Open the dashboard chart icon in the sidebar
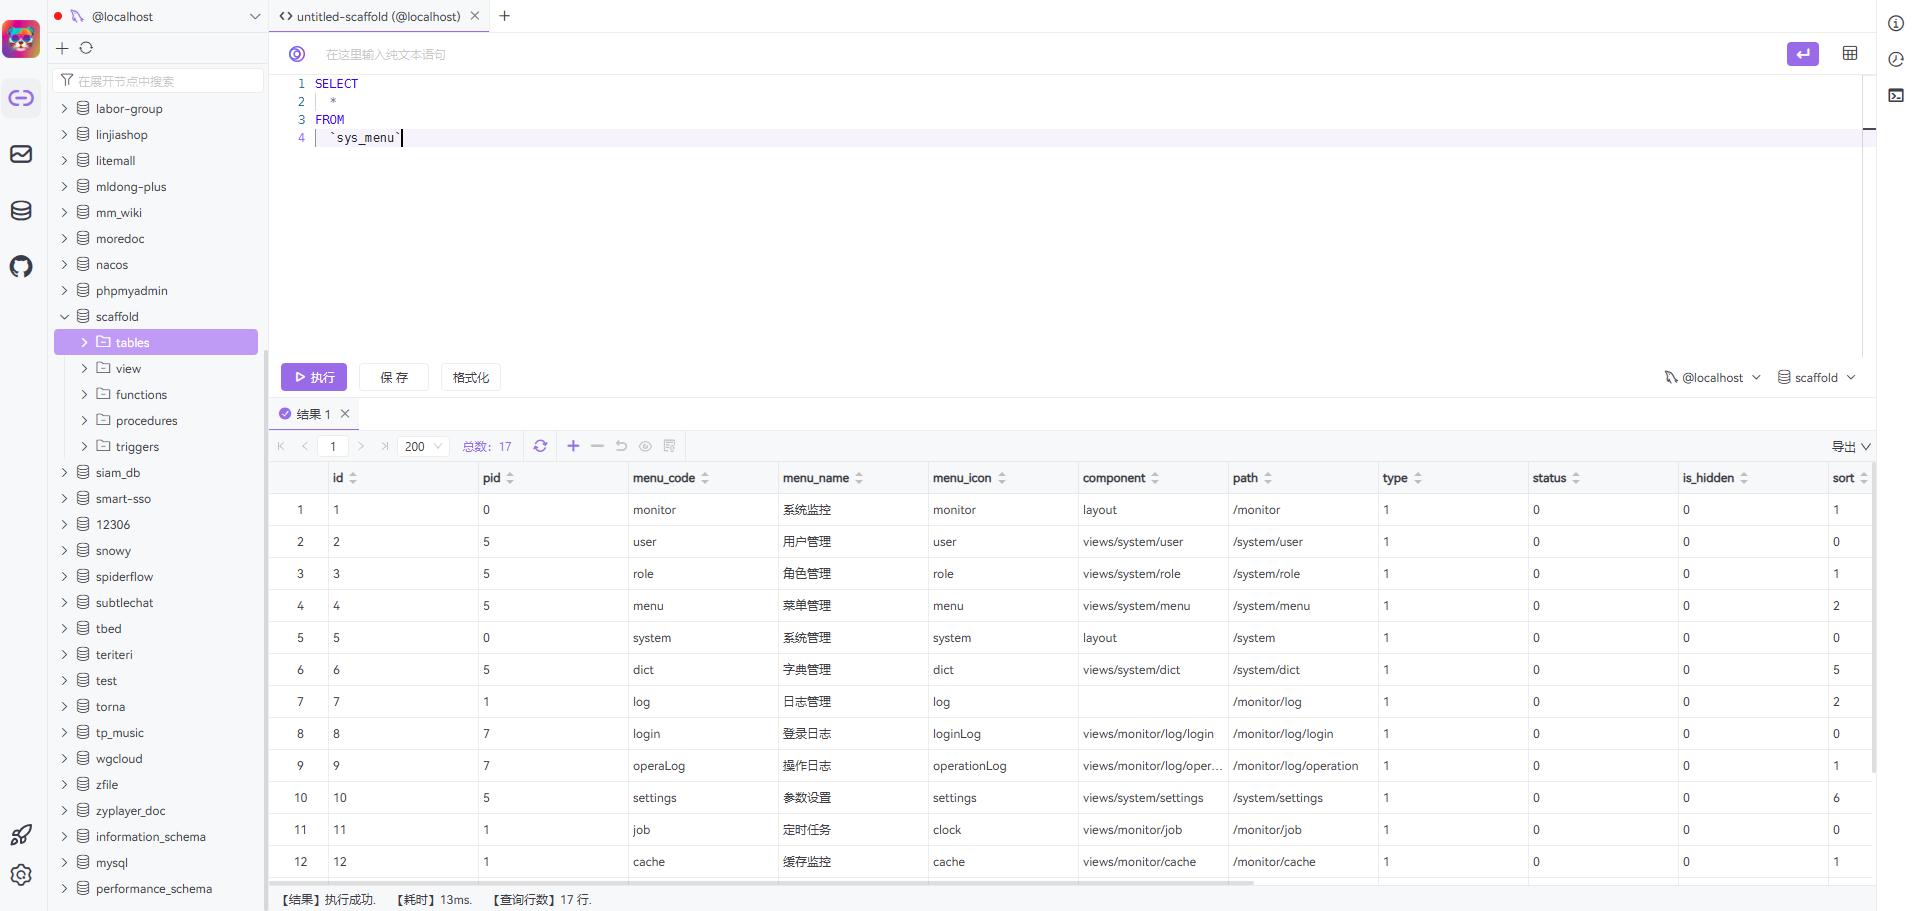This screenshot has width=1914, height=911. (x=21, y=154)
